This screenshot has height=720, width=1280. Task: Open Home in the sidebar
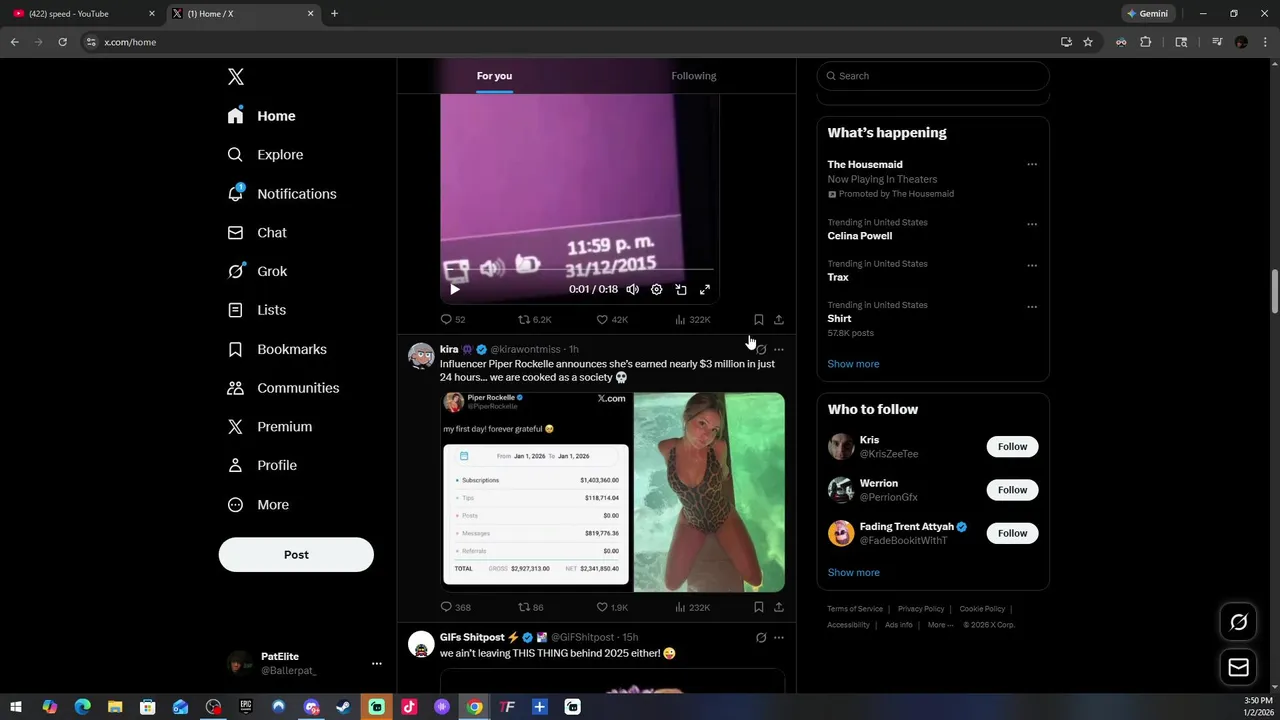click(x=261, y=116)
